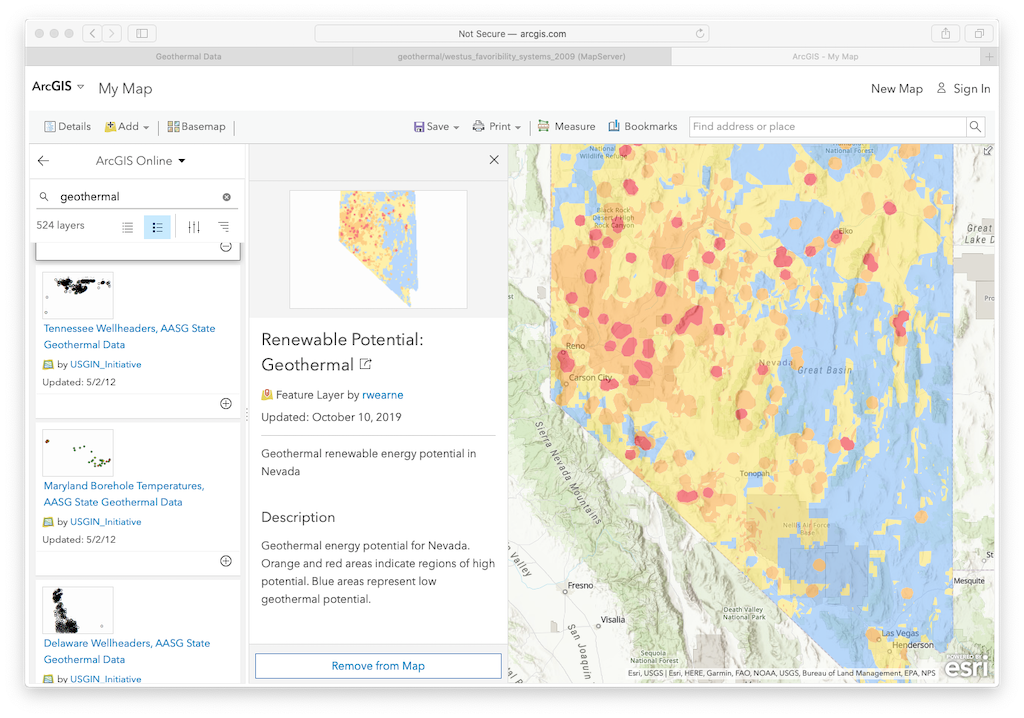The width and height of the screenshot is (1024, 718).
Task: Click the search magnifier in the address bar
Action: click(x=975, y=126)
